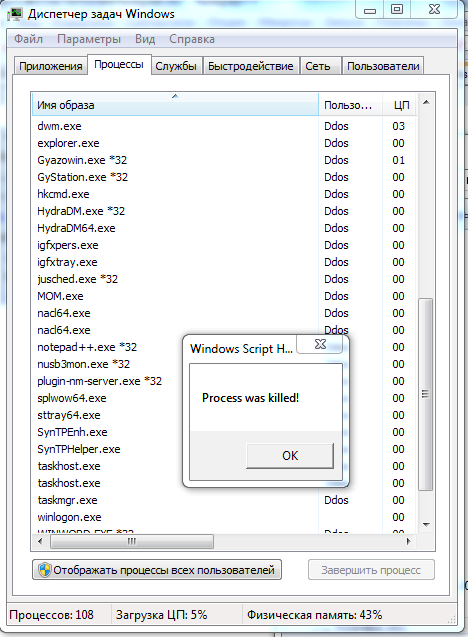Switch to the Службы tab
Image resolution: width=468 pixels, height=637 pixels.
(176, 66)
